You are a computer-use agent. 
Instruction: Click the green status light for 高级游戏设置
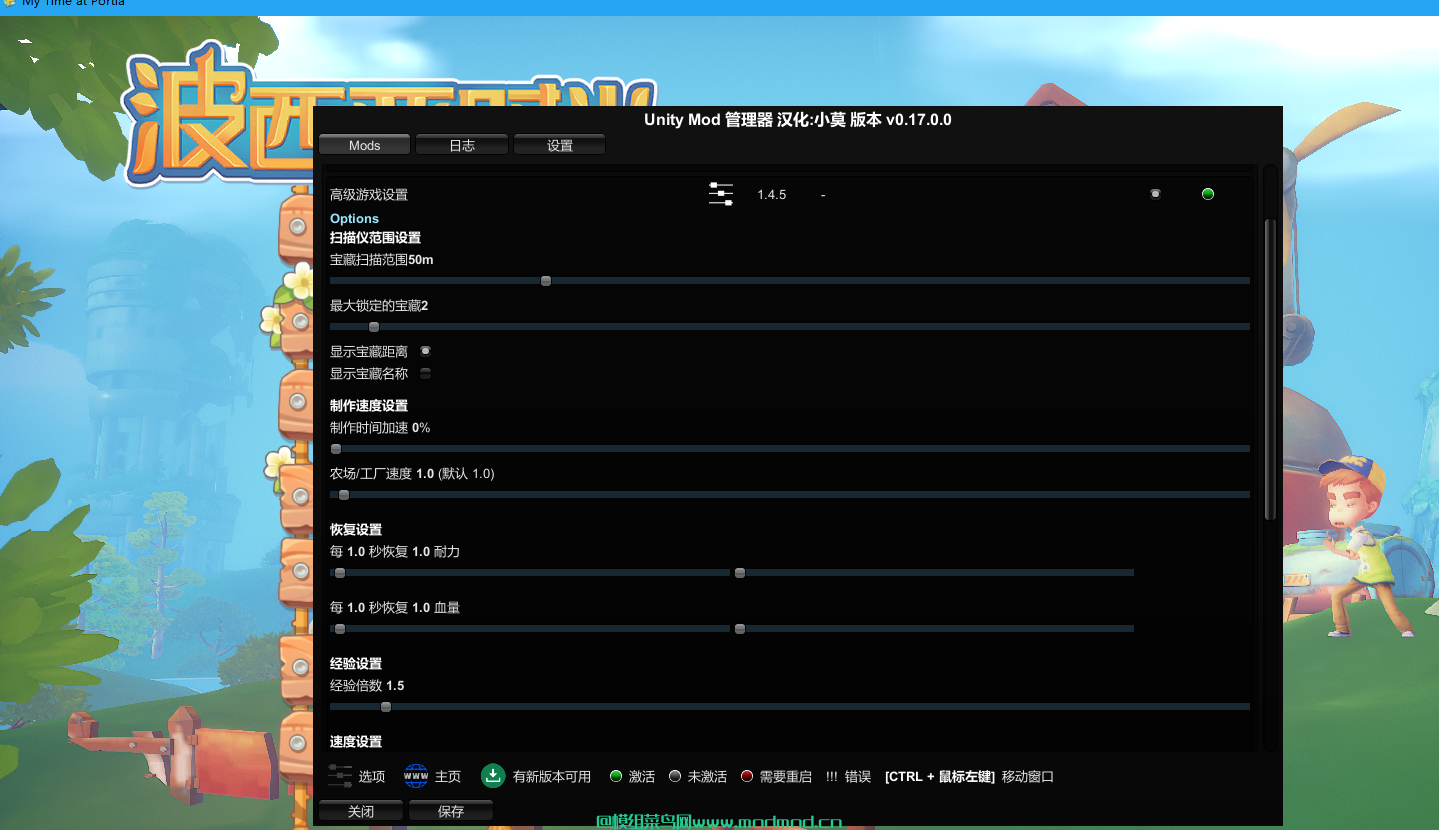[1207, 194]
